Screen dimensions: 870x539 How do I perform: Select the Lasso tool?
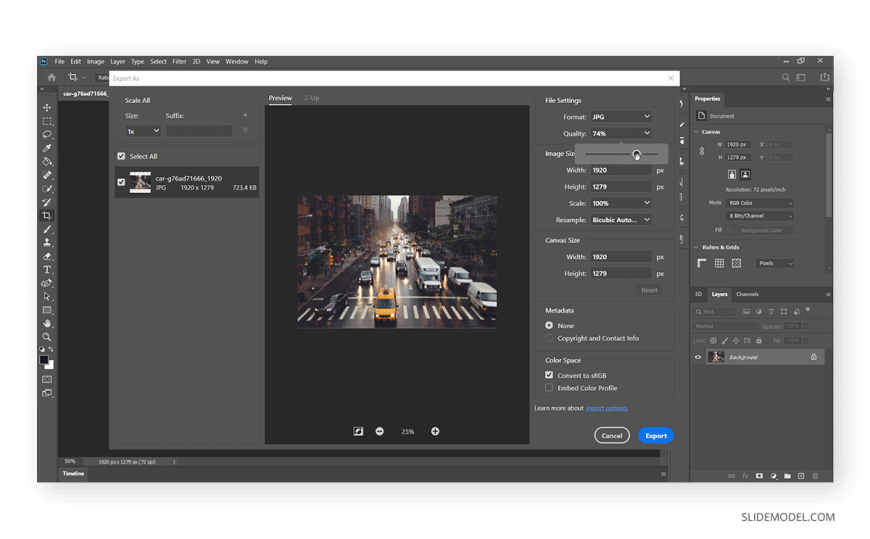tap(47, 134)
